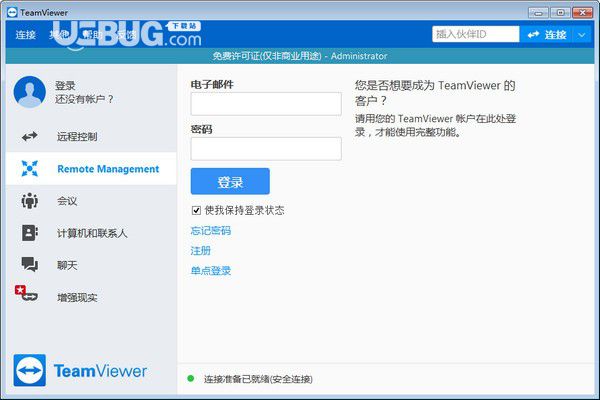The height and width of the screenshot is (400, 600).
Task: Click the 注册 link
Action: (201, 251)
